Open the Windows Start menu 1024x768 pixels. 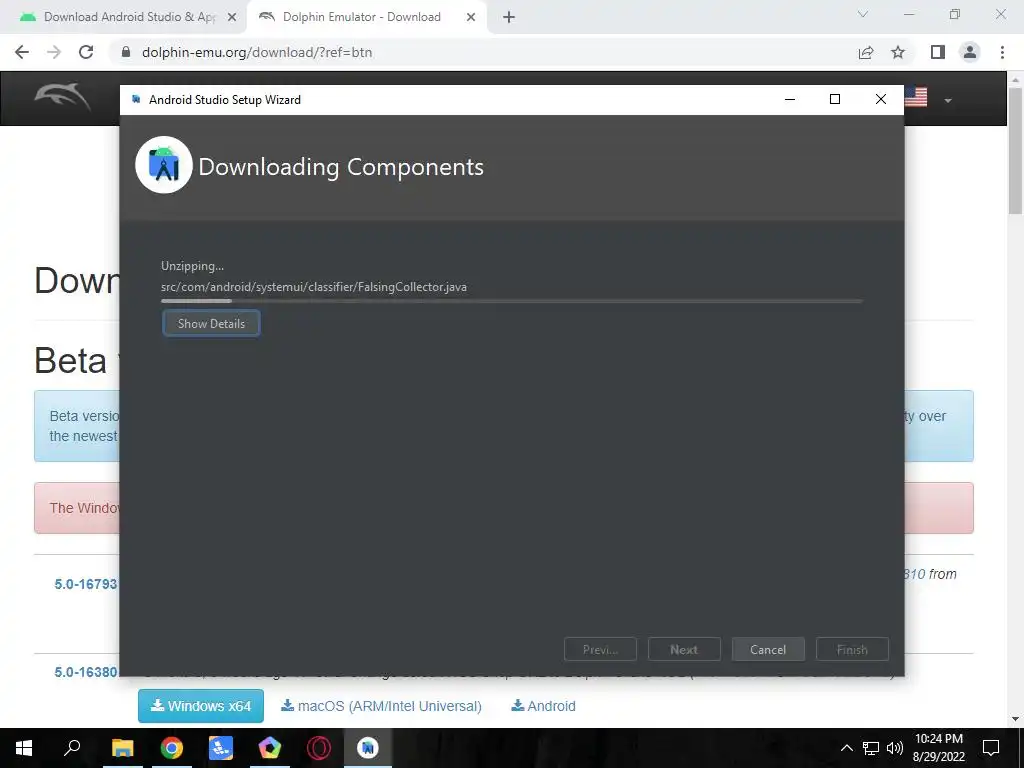pos(24,748)
